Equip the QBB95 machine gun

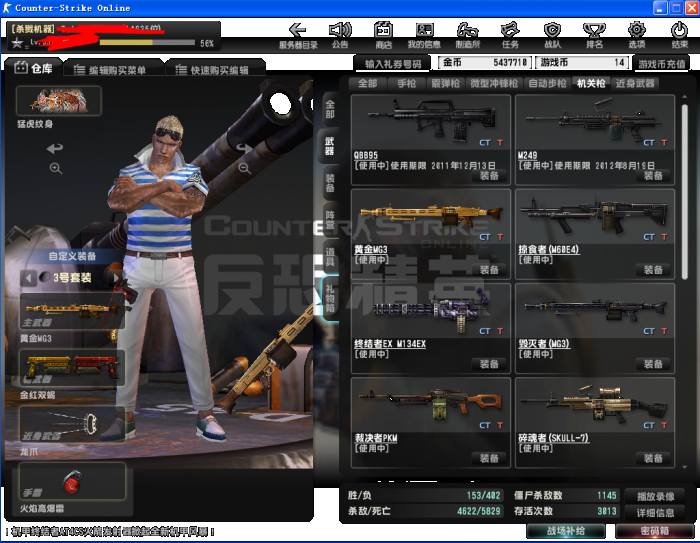489,175
